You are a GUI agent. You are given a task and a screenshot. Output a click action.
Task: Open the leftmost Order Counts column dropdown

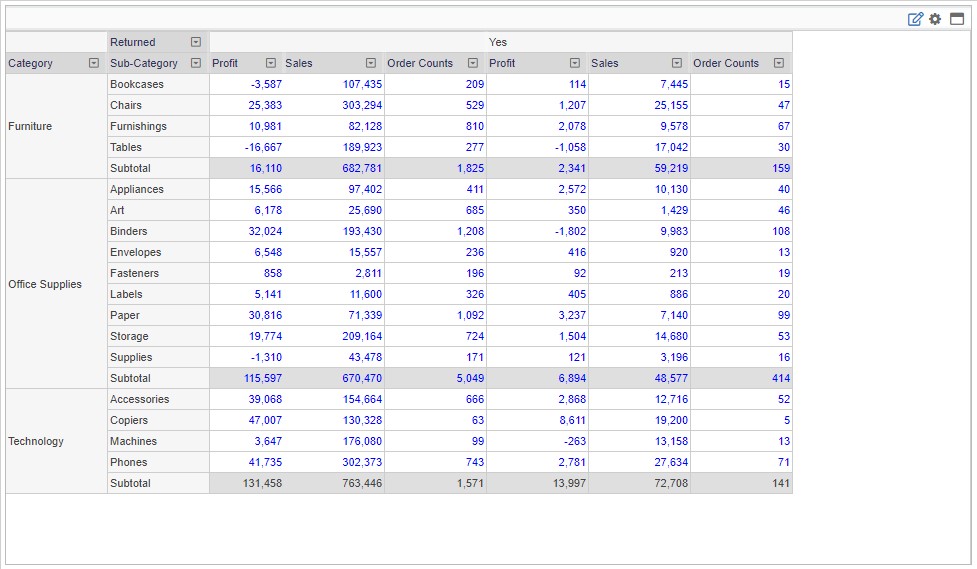tap(473, 63)
